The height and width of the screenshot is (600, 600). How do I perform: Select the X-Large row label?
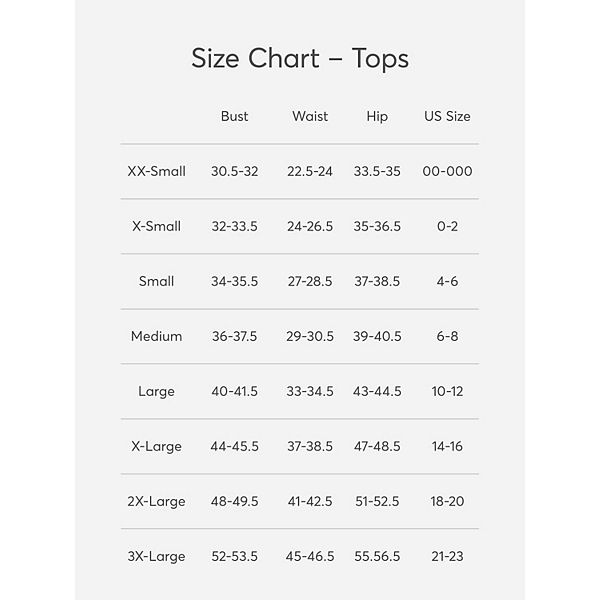(157, 446)
